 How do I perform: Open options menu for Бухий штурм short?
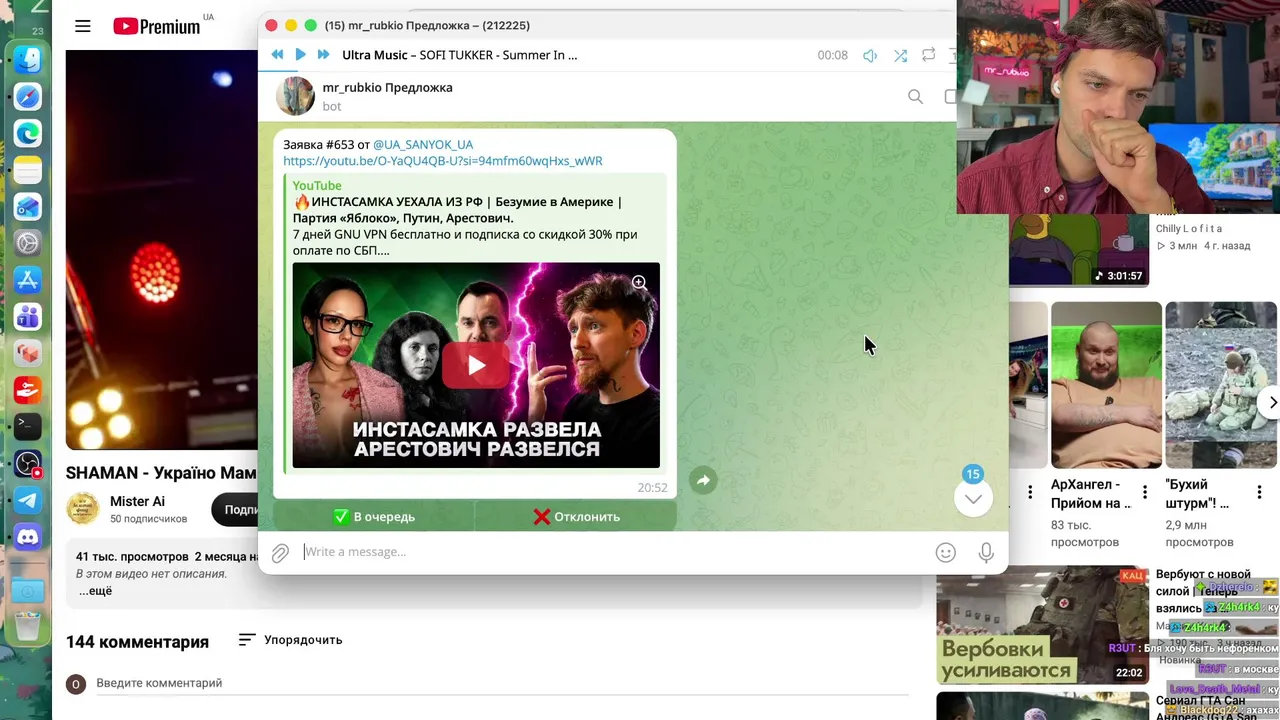(x=1259, y=493)
